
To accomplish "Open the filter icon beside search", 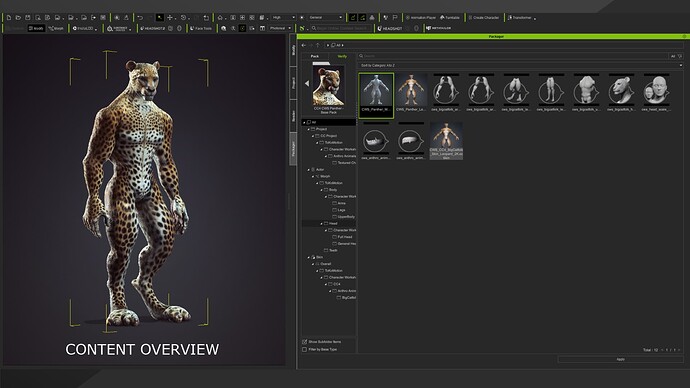I will [x=680, y=56].
